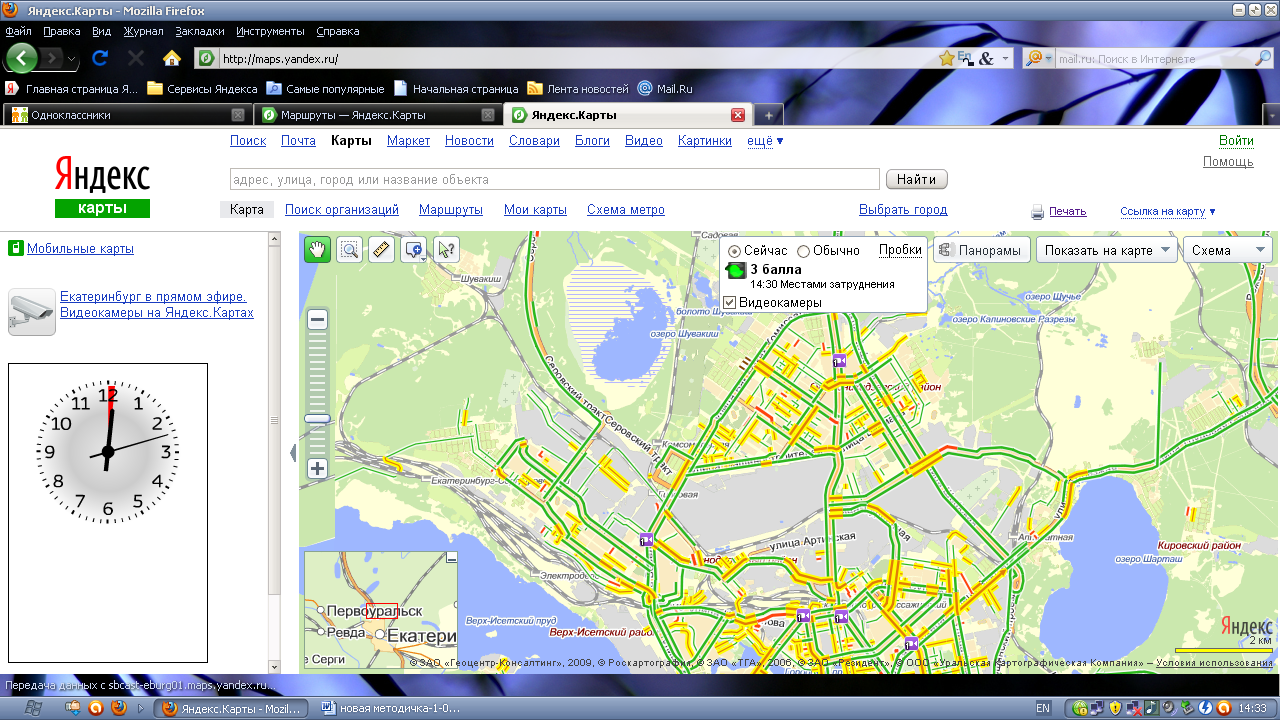
Task: Select the ruler distance tool
Action: (381, 250)
